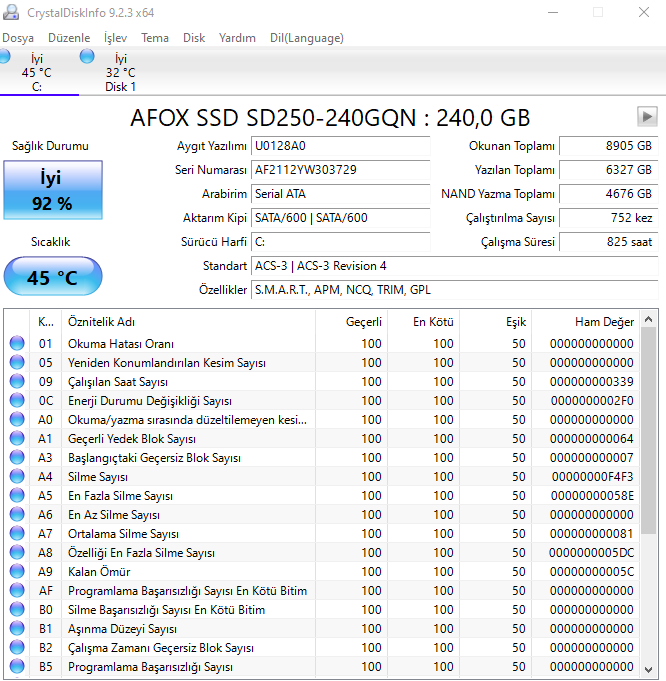Click the serial number field AF2112YW303729
Image resolution: width=666 pixels, height=681 pixels.
[x=341, y=170]
